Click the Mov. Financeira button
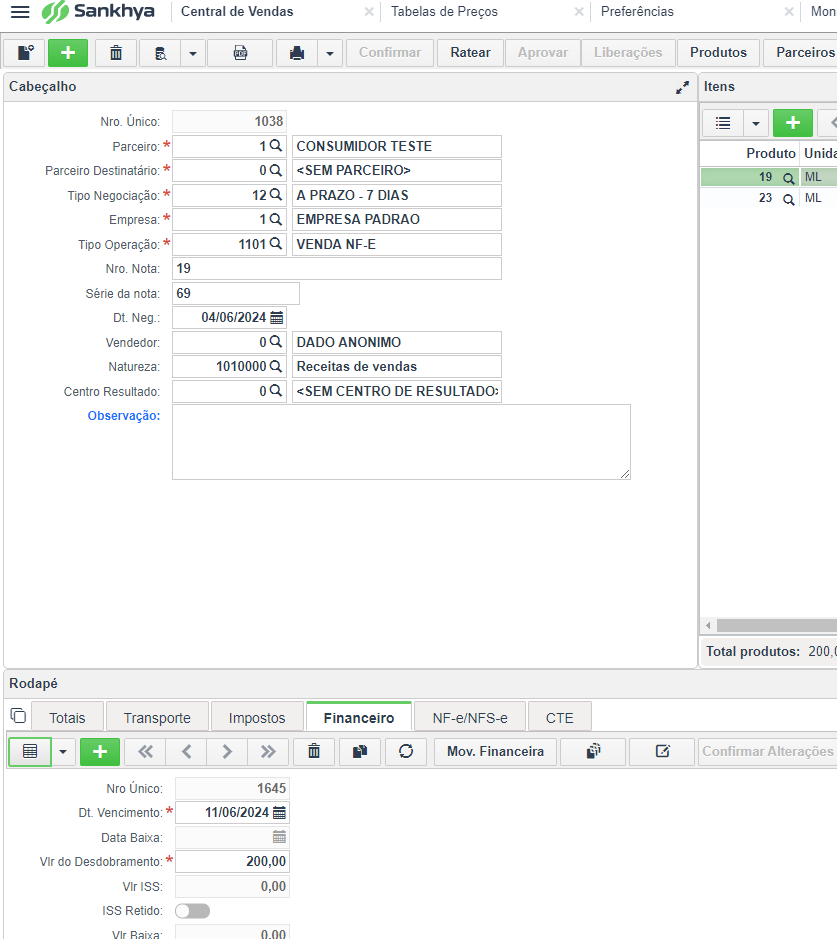This screenshot has width=837, height=939. click(x=495, y=751)
